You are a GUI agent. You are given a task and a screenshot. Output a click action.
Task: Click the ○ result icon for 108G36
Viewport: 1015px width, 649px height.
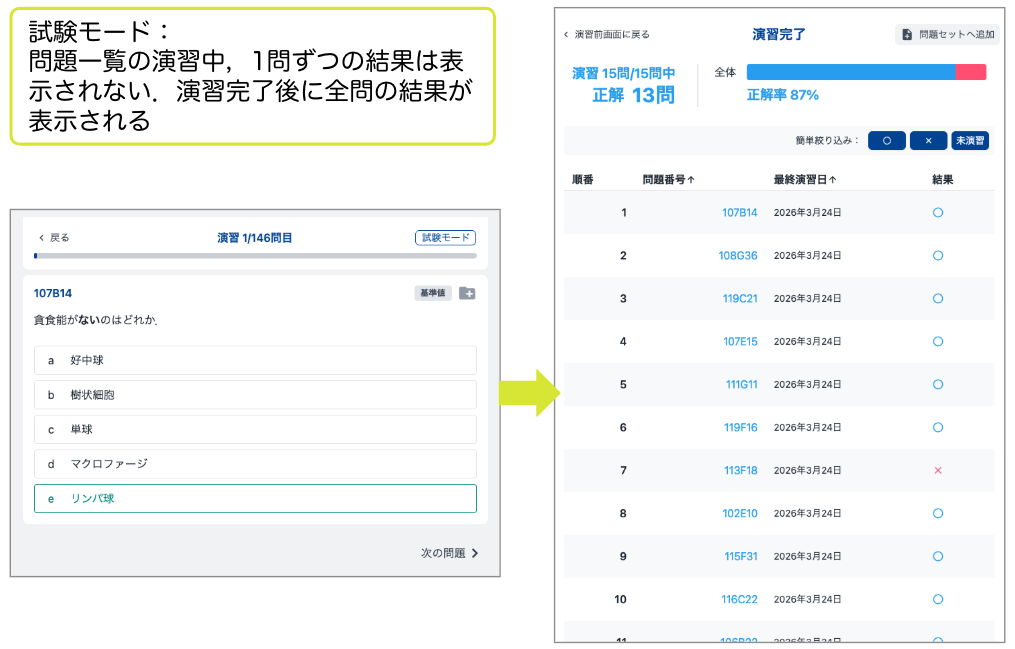938,256
